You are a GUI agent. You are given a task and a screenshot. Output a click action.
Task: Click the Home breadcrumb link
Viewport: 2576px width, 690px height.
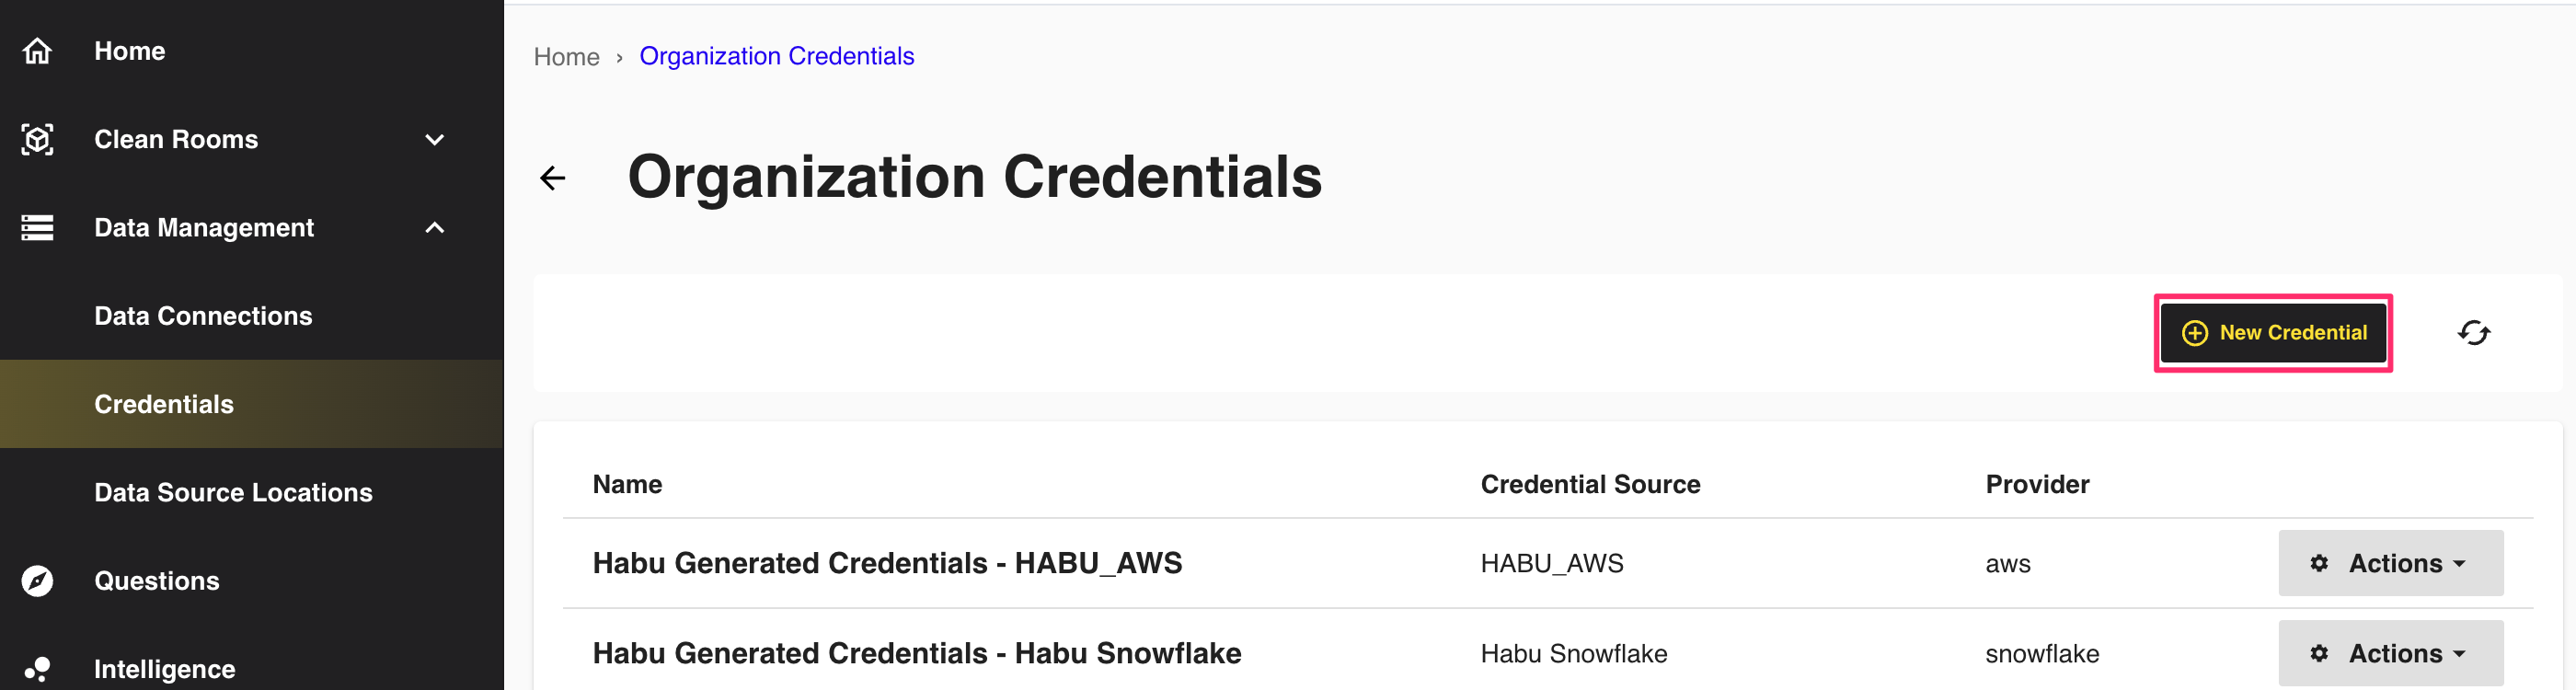pyautogui.click(x=566, y=57)
